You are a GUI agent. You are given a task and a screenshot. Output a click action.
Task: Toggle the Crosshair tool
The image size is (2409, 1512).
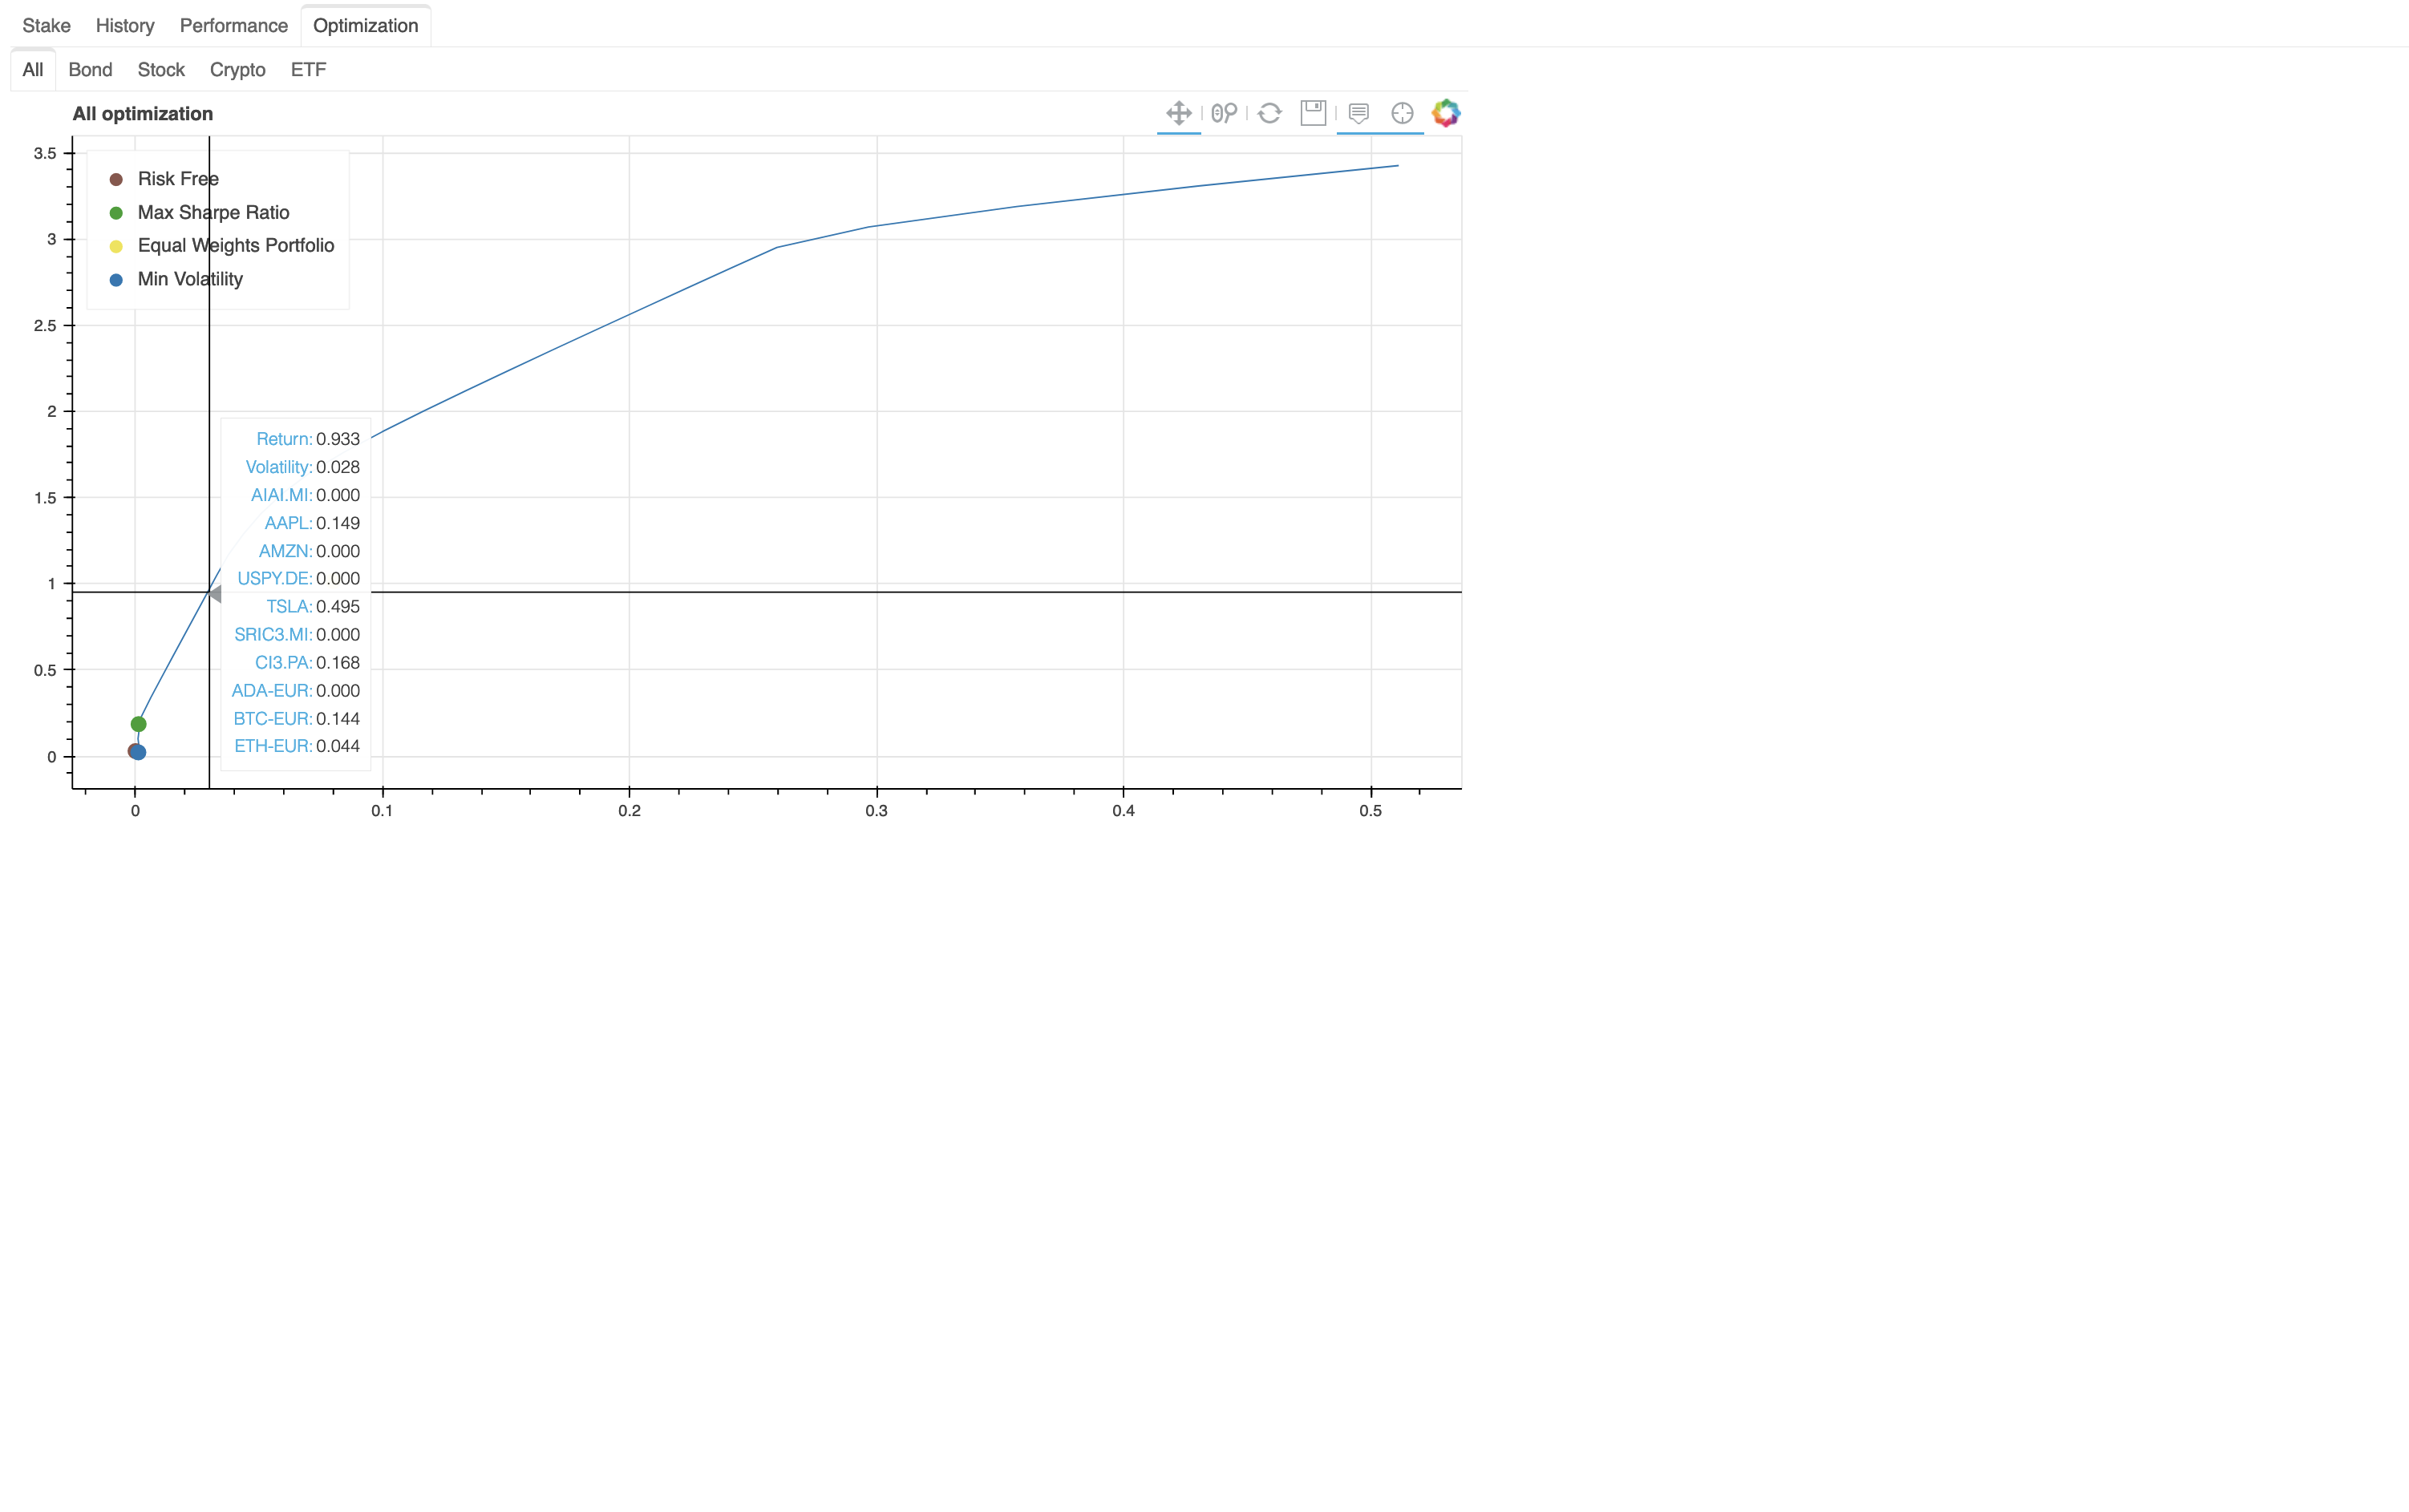tap(1402, 113)
